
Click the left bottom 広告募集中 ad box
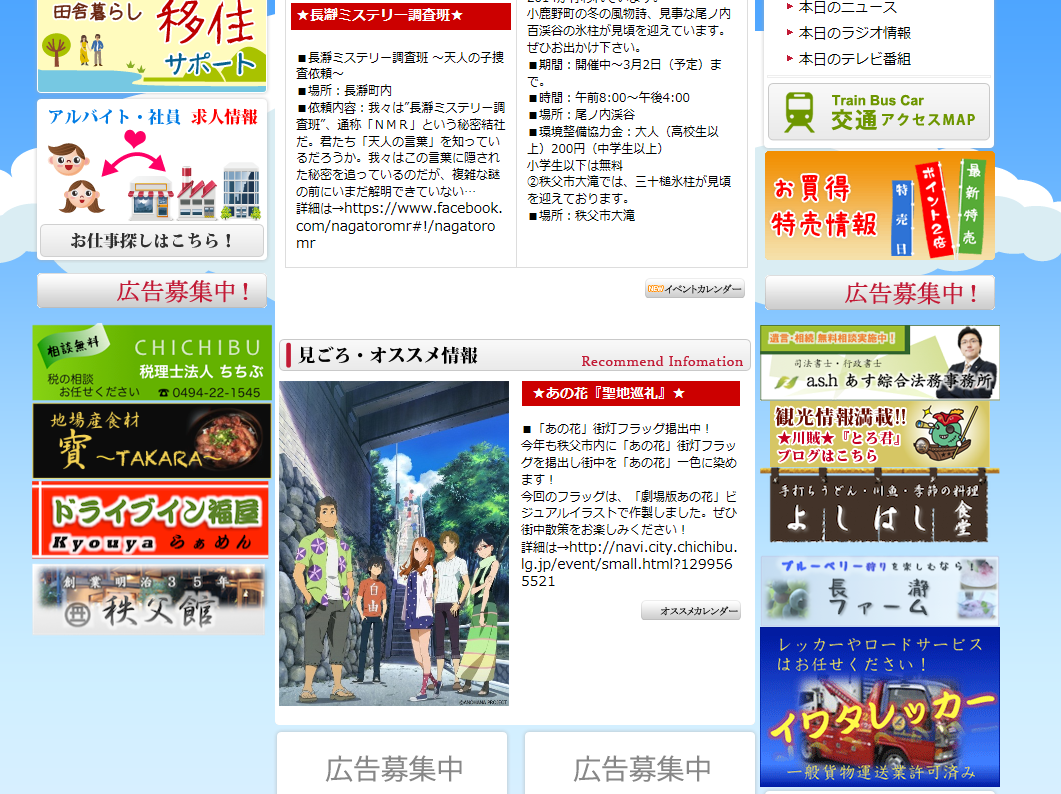[x=392, y=765]
